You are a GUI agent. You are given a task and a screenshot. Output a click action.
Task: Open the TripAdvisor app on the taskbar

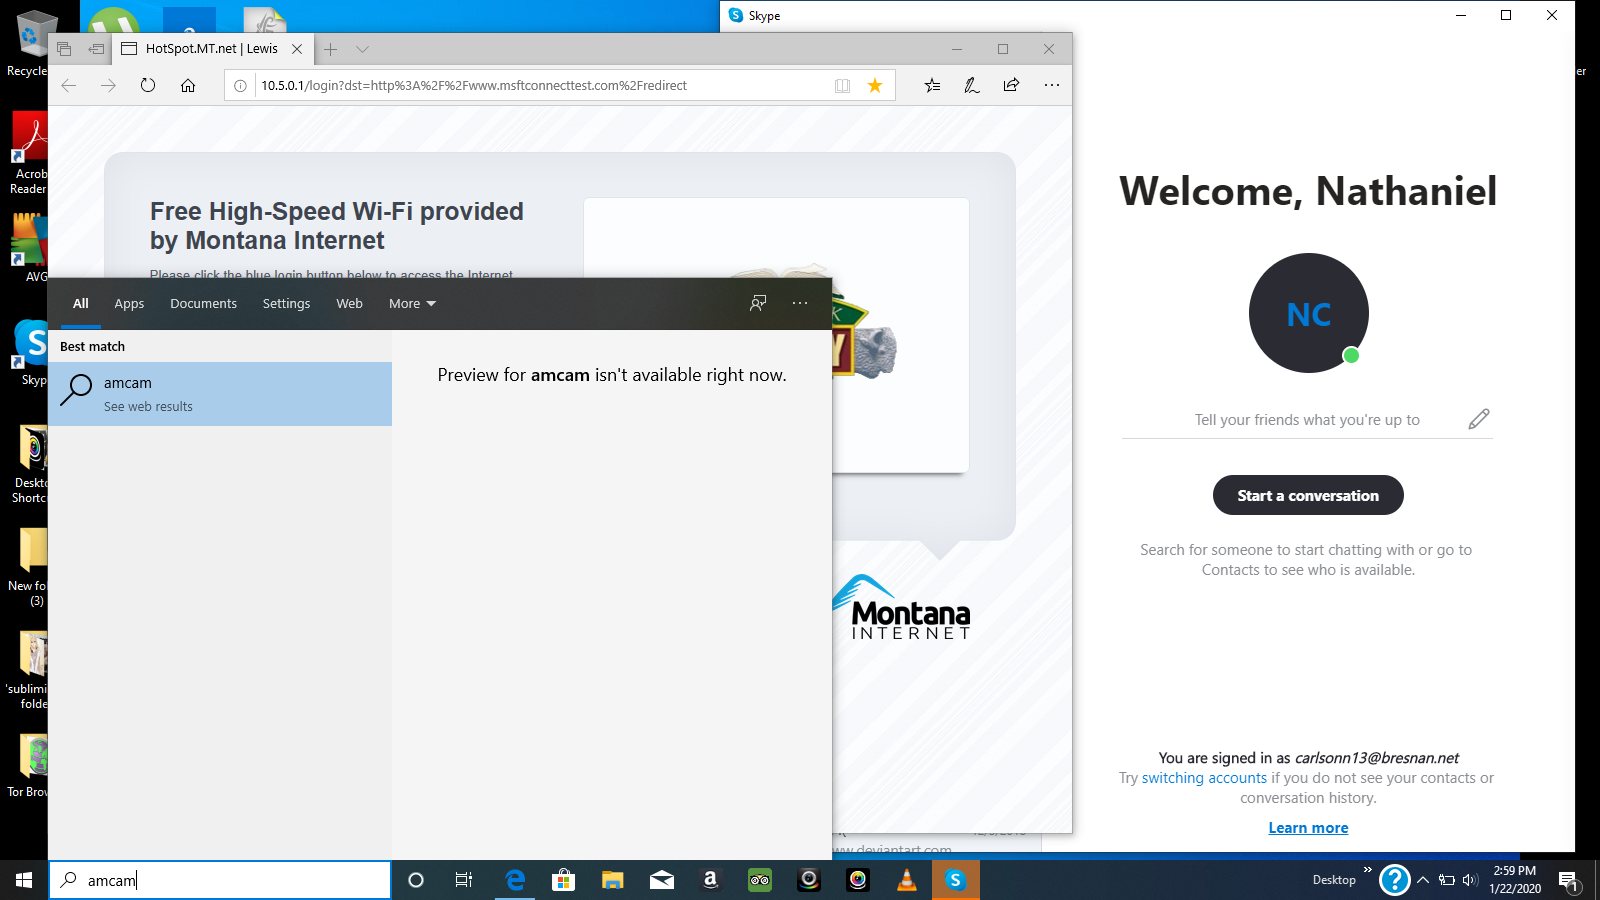[760, 880]
